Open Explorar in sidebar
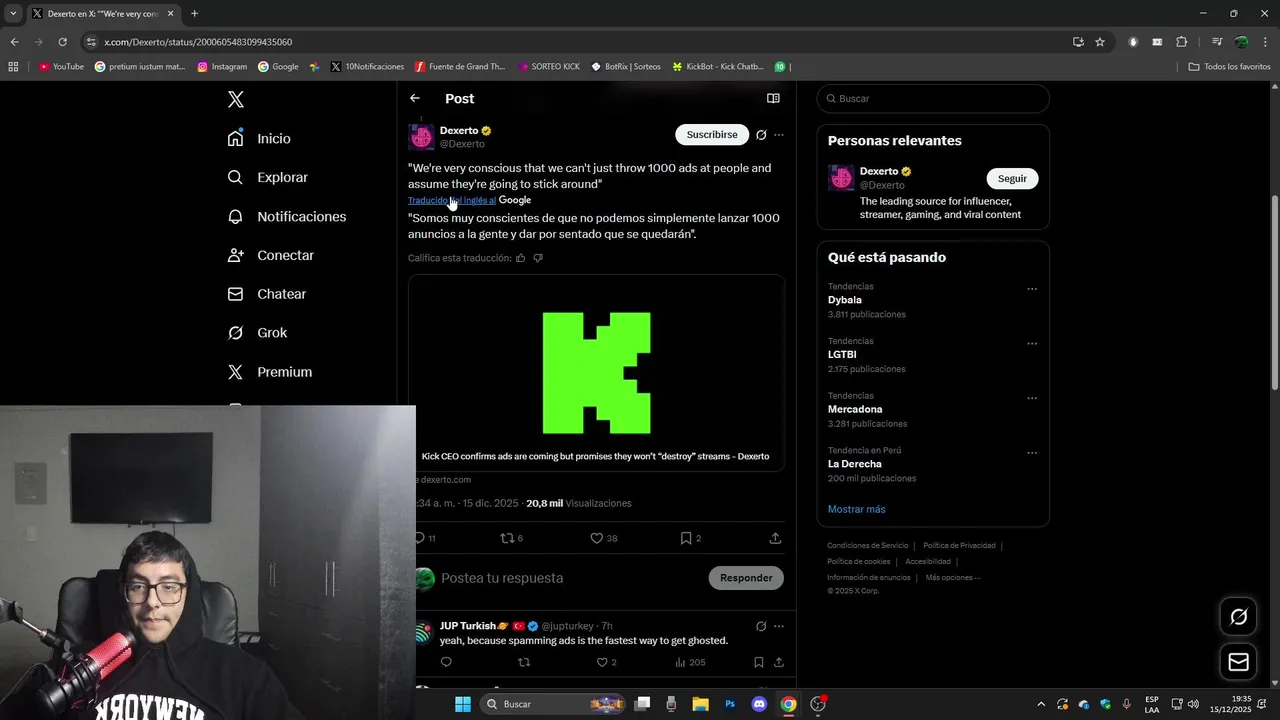 [267, 177]
